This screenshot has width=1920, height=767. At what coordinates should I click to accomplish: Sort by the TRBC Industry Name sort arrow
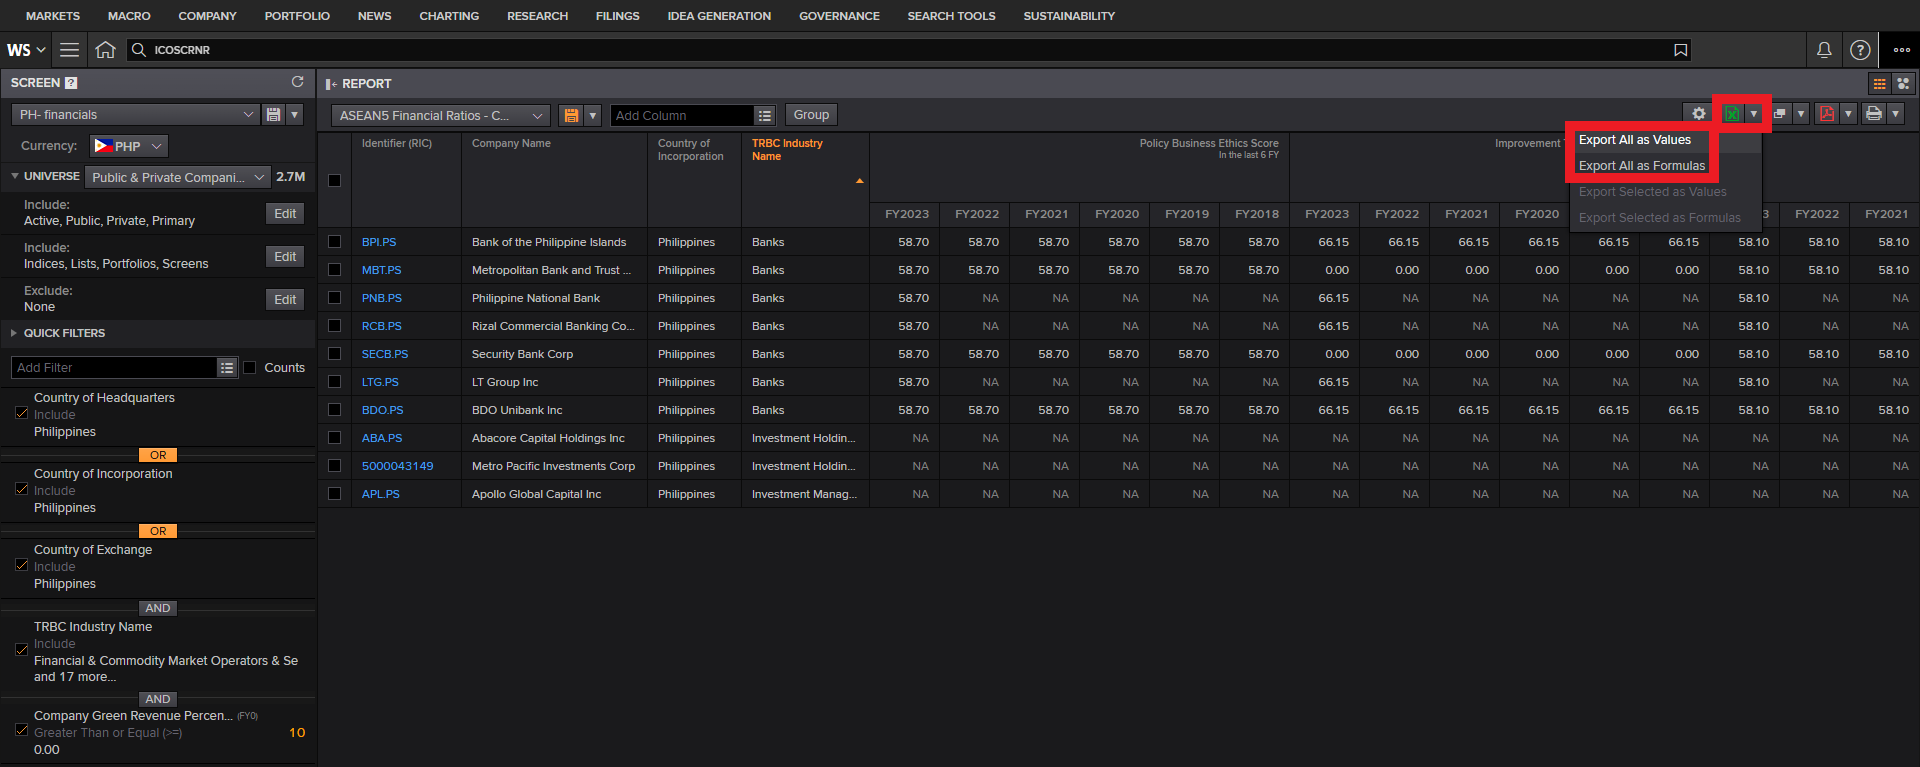coord(859,181)
